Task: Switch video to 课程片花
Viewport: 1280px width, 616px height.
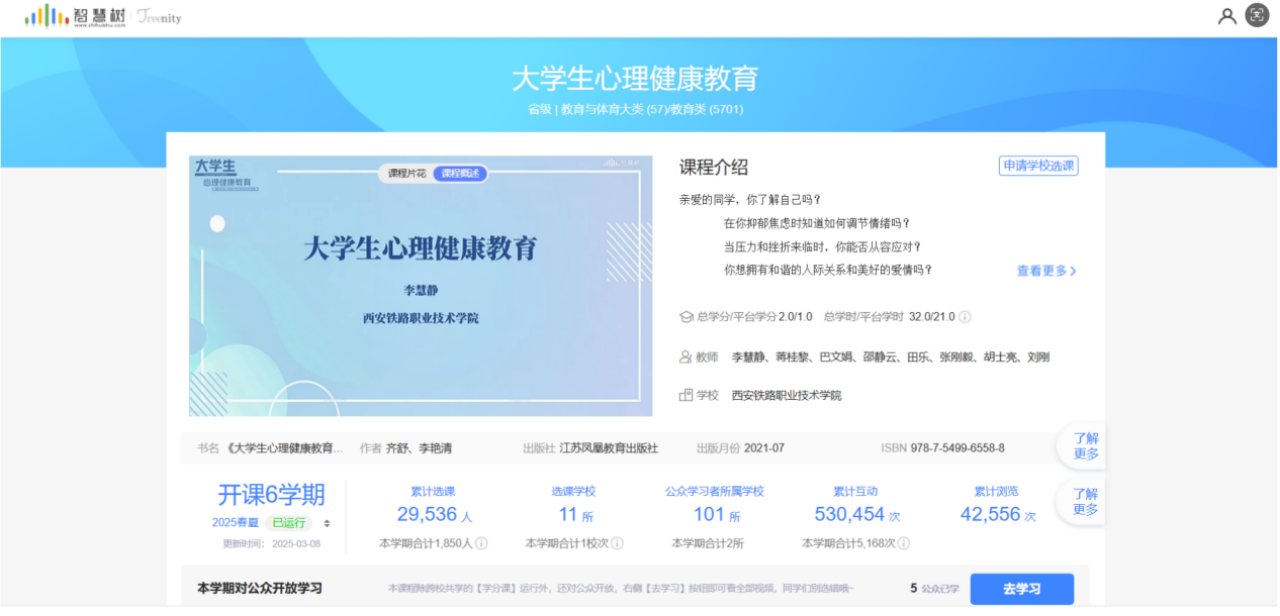Action: 407,173
